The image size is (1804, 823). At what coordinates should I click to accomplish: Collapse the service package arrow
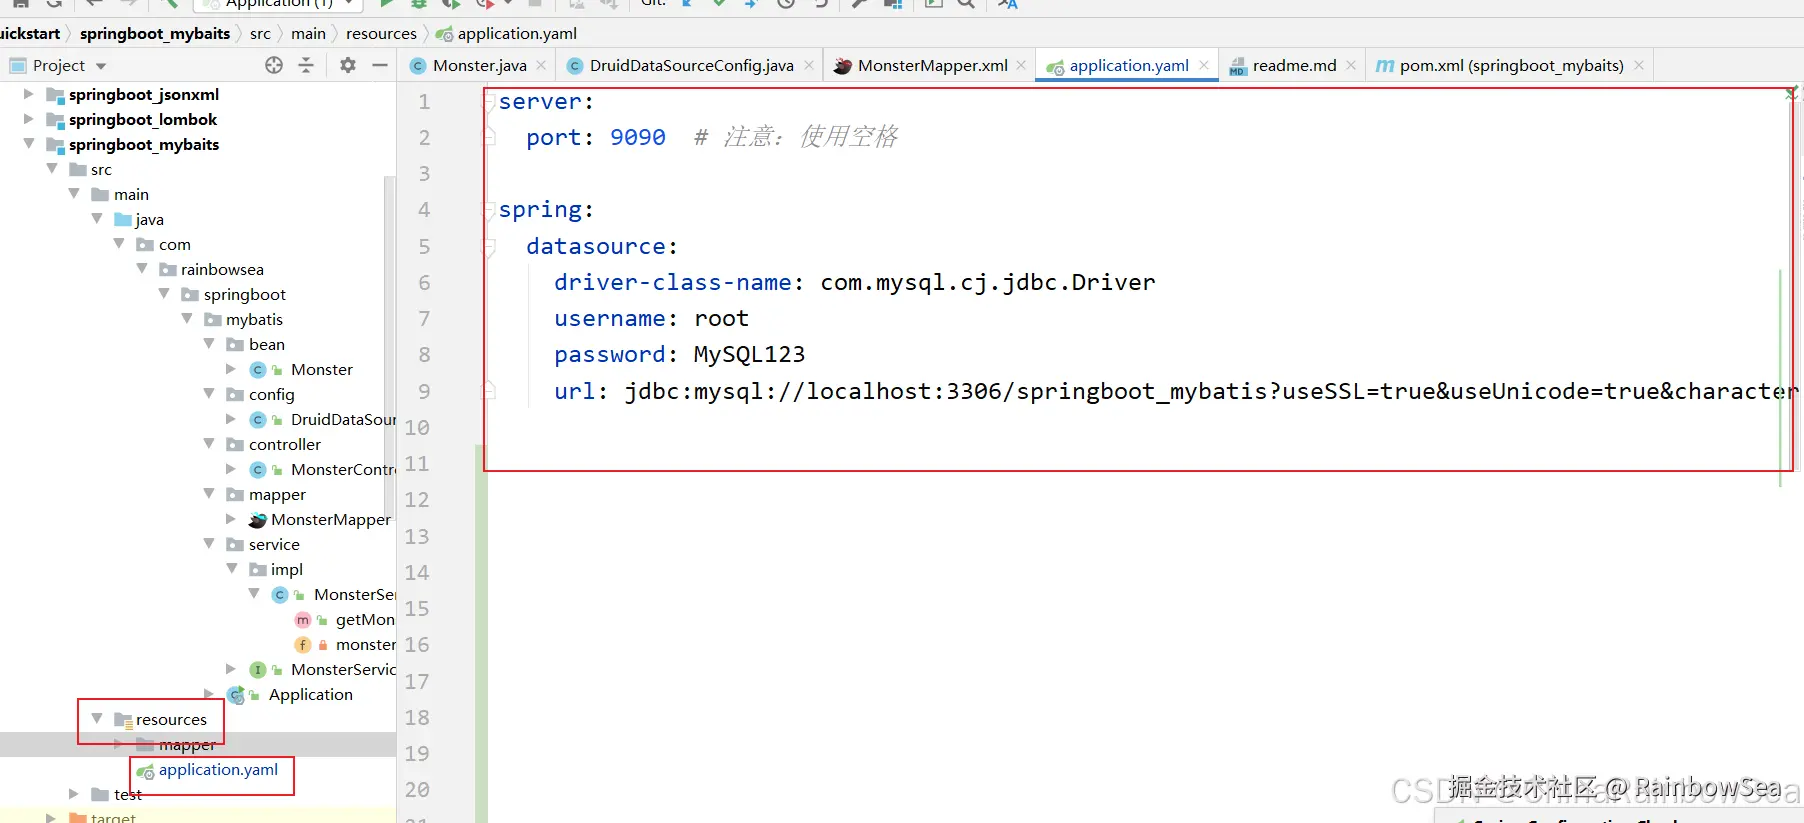(x=209, y=544)
